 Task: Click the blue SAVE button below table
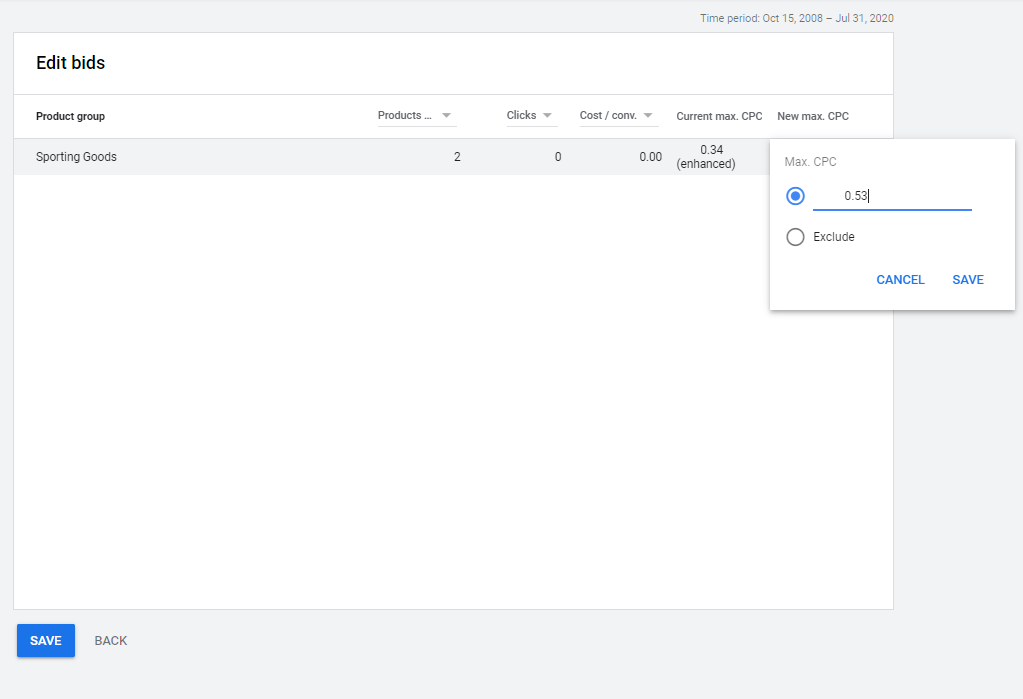46,640
